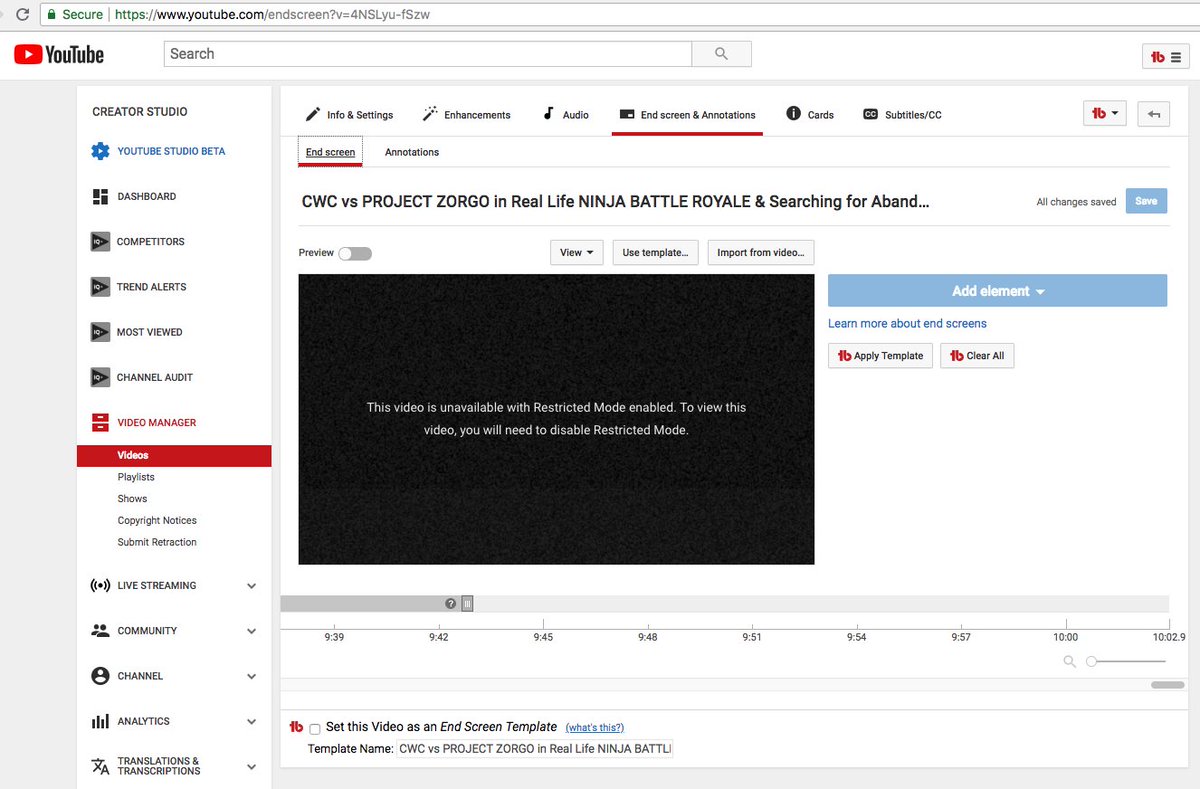
Task: Switch to the Annotations sub-tab
Action: click(412, 152)
